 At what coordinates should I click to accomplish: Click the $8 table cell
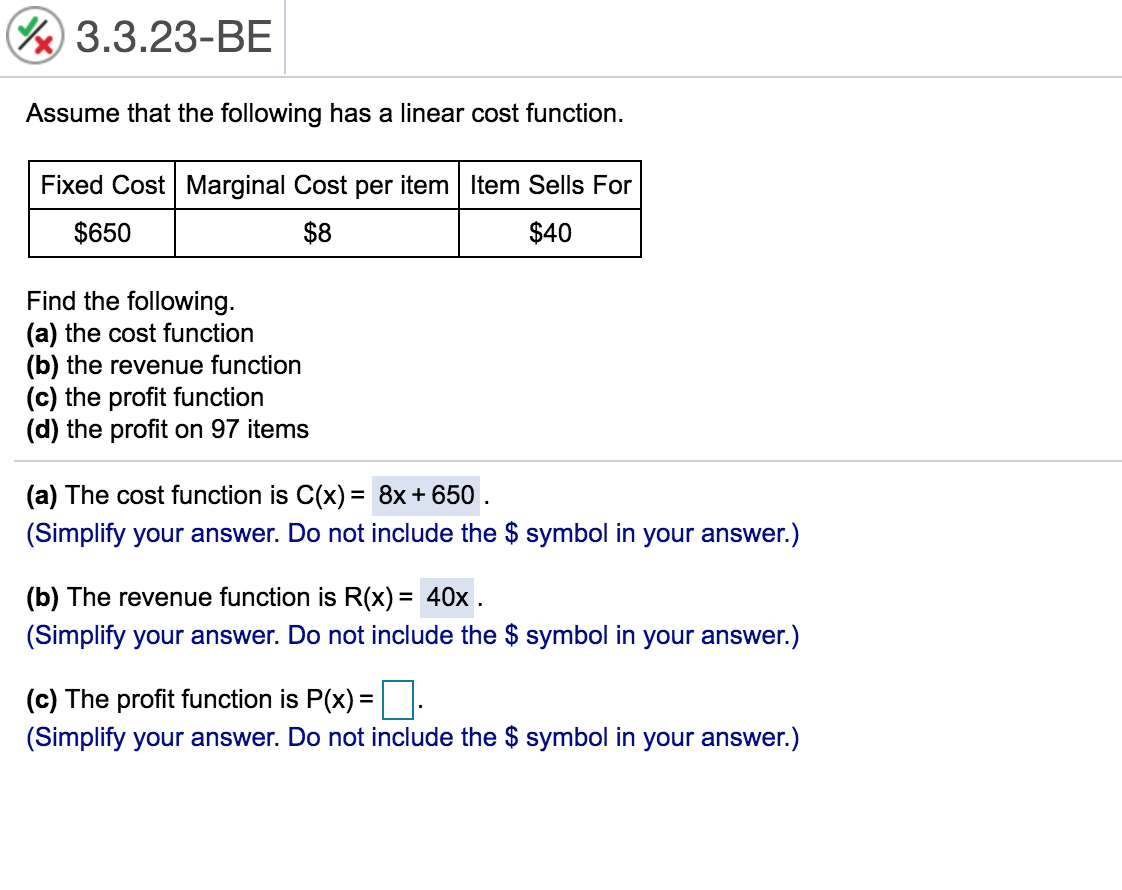click(317, 233)
